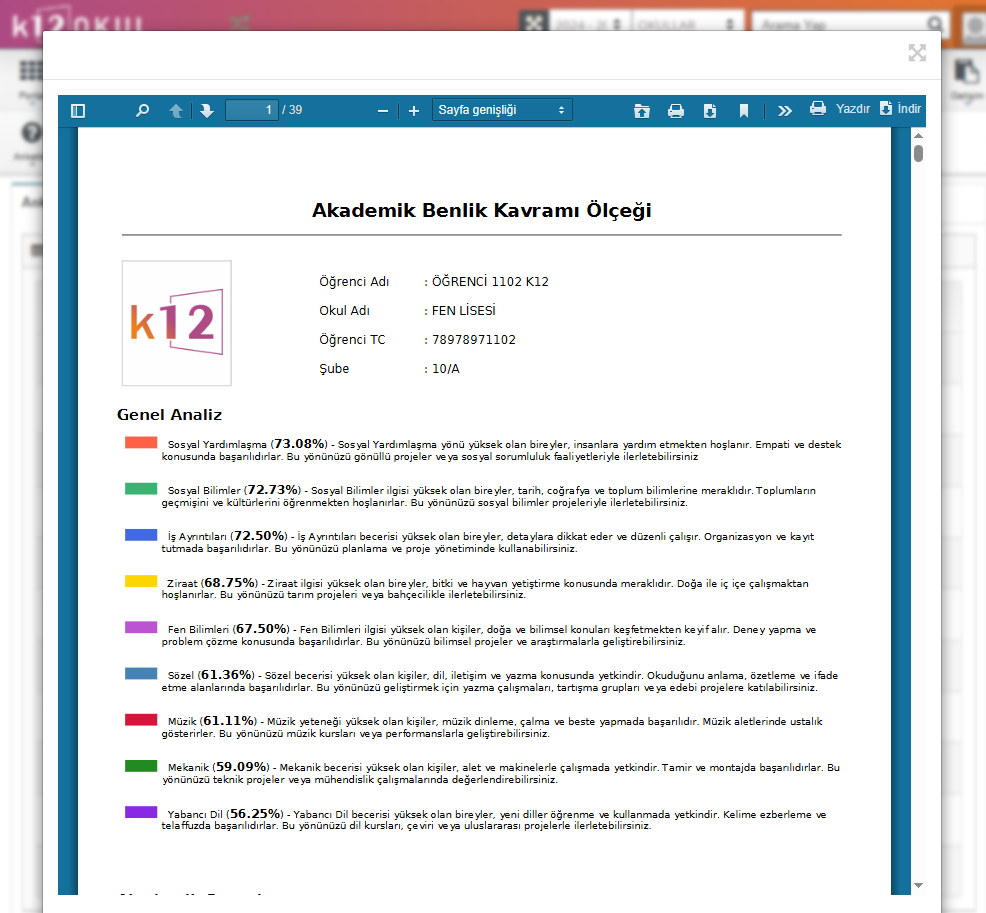
Task: Click the scroll up arrow of PDF scrollbar
Action: click(918, 135)
